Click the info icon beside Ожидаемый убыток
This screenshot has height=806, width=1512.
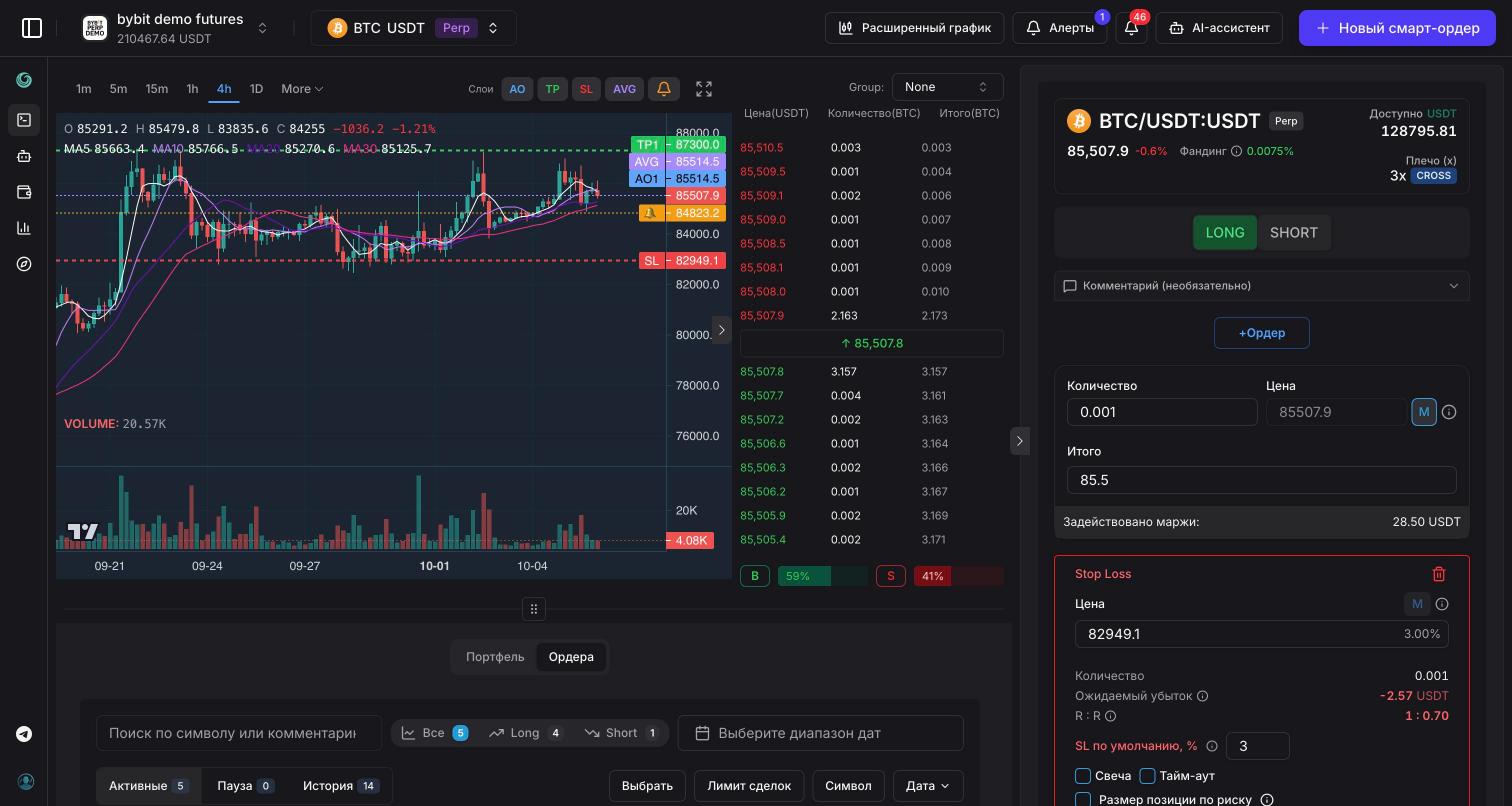1203,696
